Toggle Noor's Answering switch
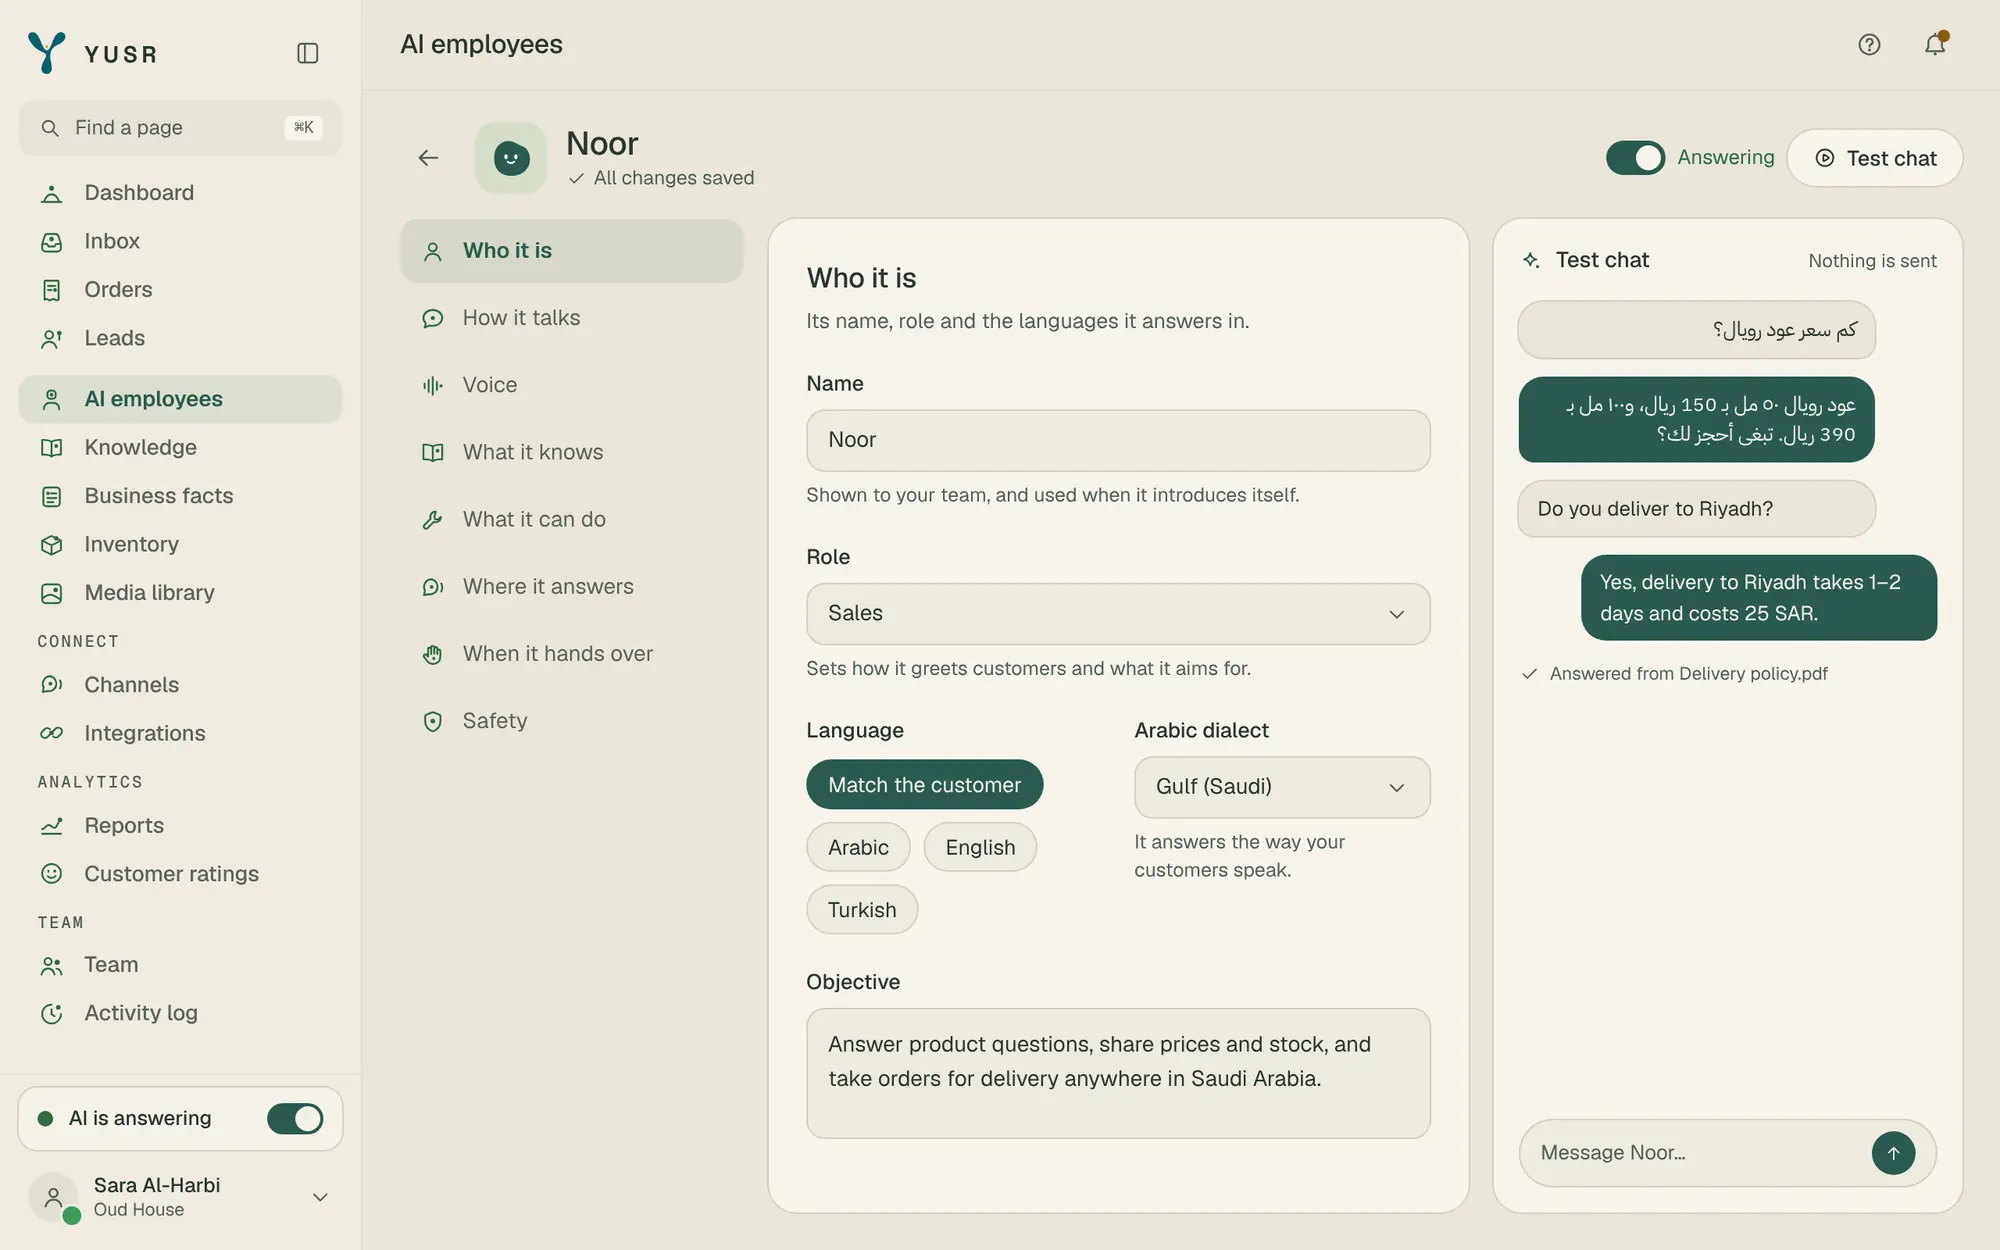 point(1635,158)
